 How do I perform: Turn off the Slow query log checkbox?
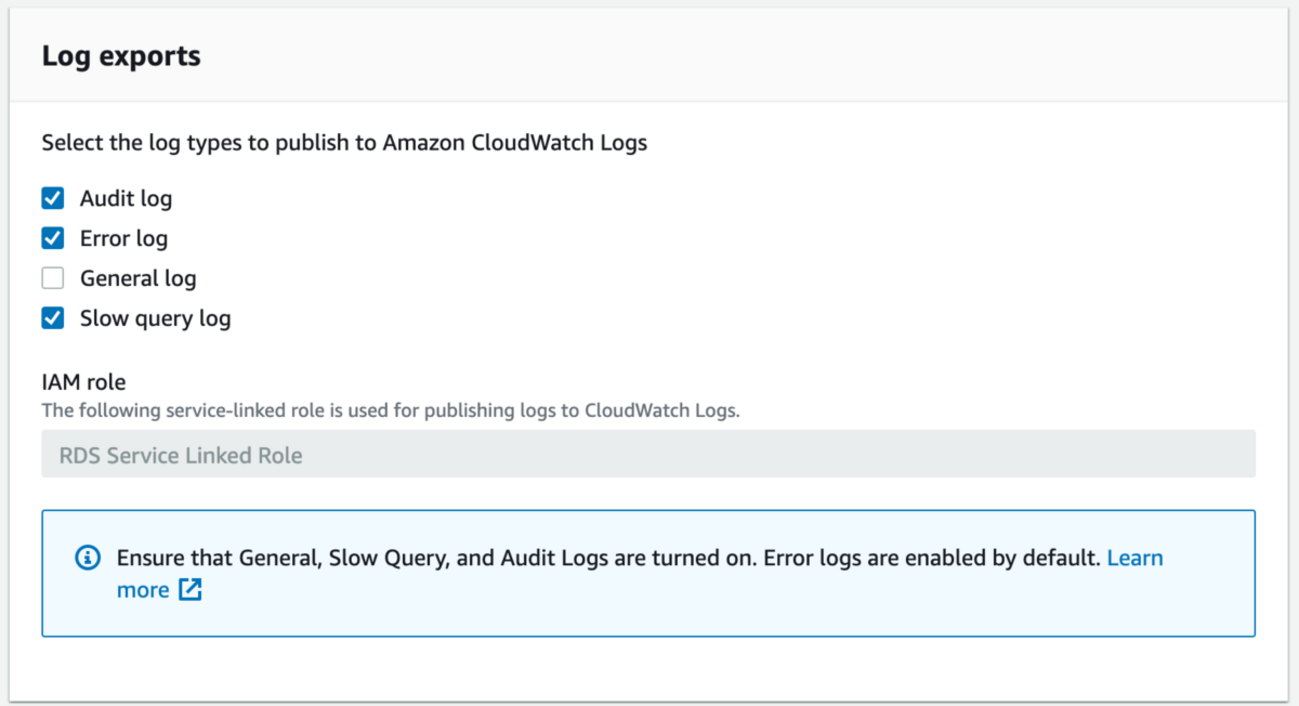[53, 318]
